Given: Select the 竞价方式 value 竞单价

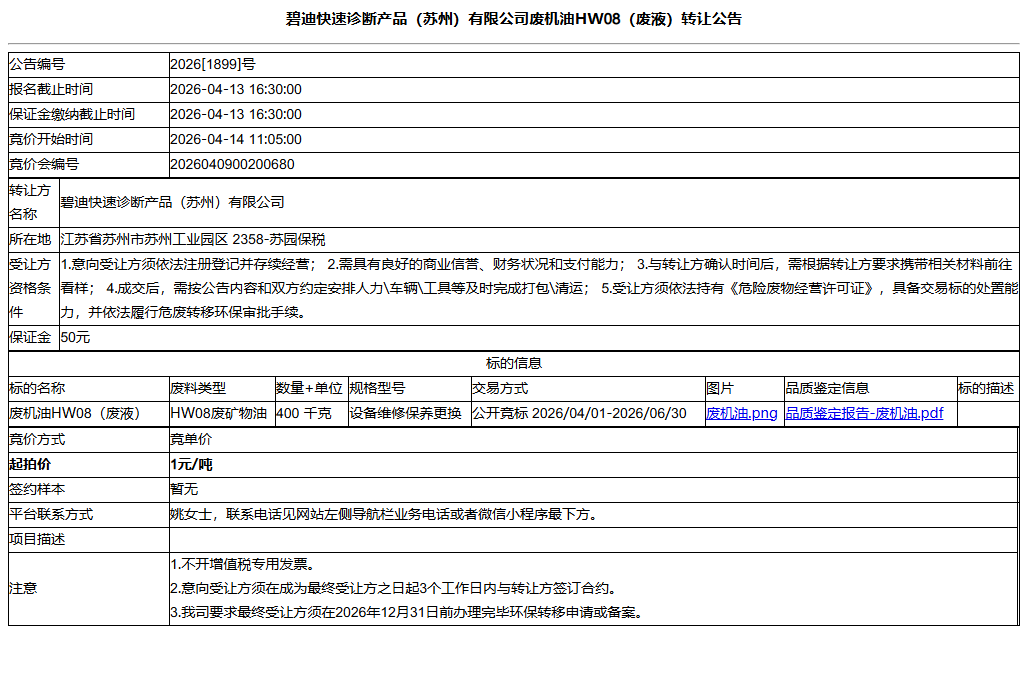Looking at the screenshot, I should (x=191, y=439).
